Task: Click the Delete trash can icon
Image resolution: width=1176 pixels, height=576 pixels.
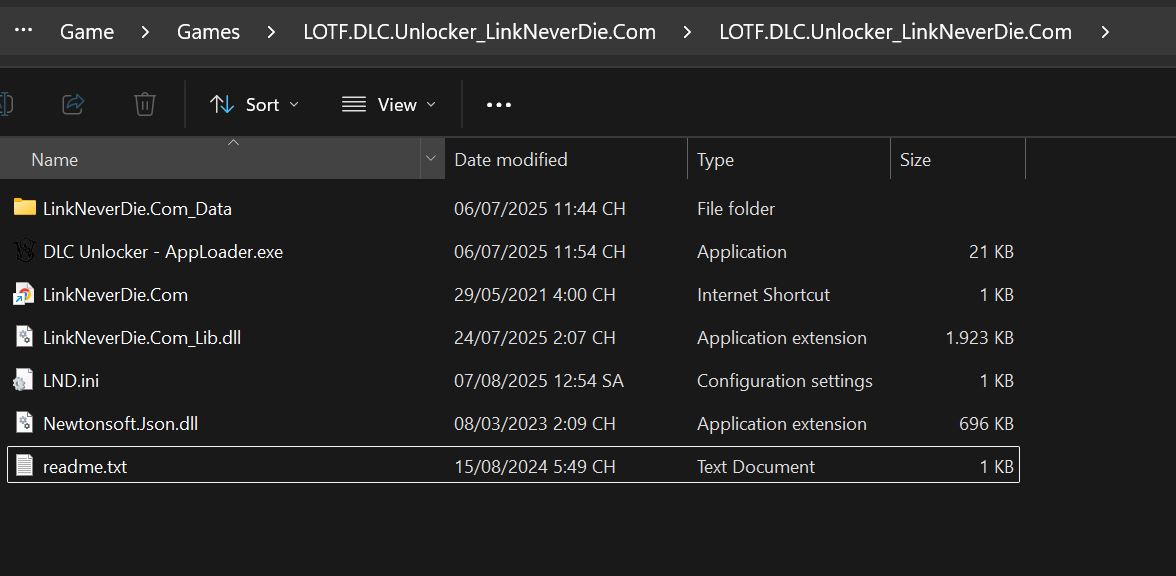Action: [145, 104]
